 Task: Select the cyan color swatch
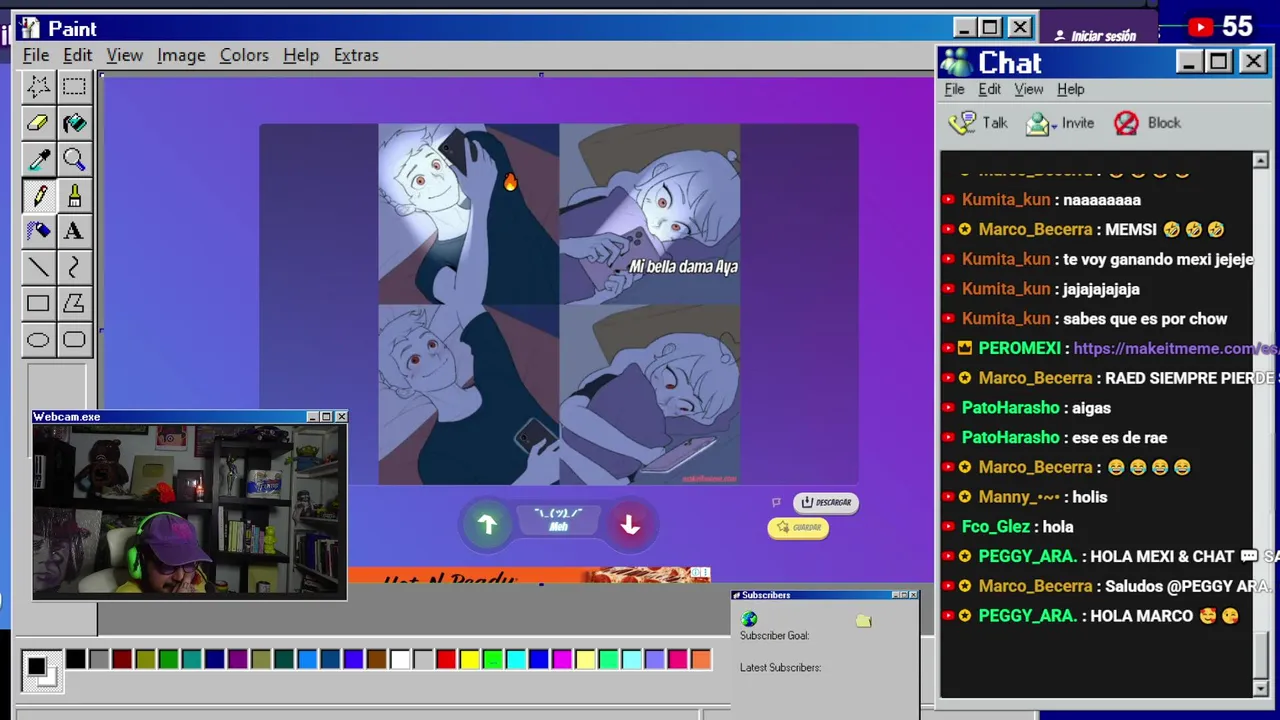(x=516, y=659)
